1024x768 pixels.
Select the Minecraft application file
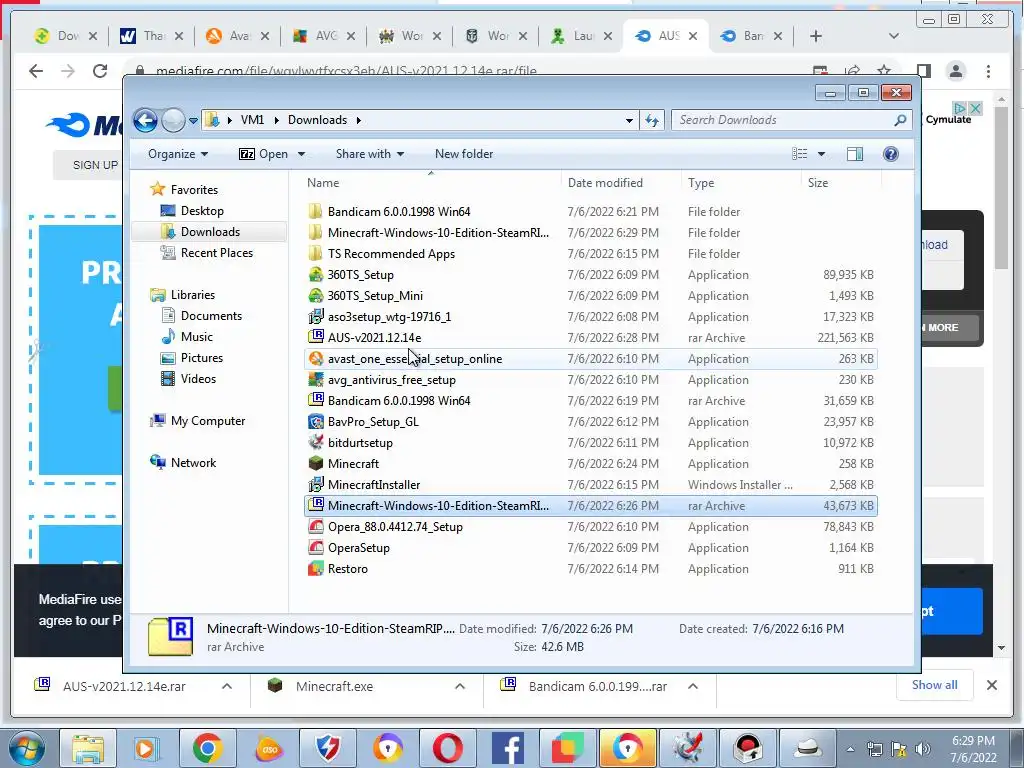pos(353,464)
